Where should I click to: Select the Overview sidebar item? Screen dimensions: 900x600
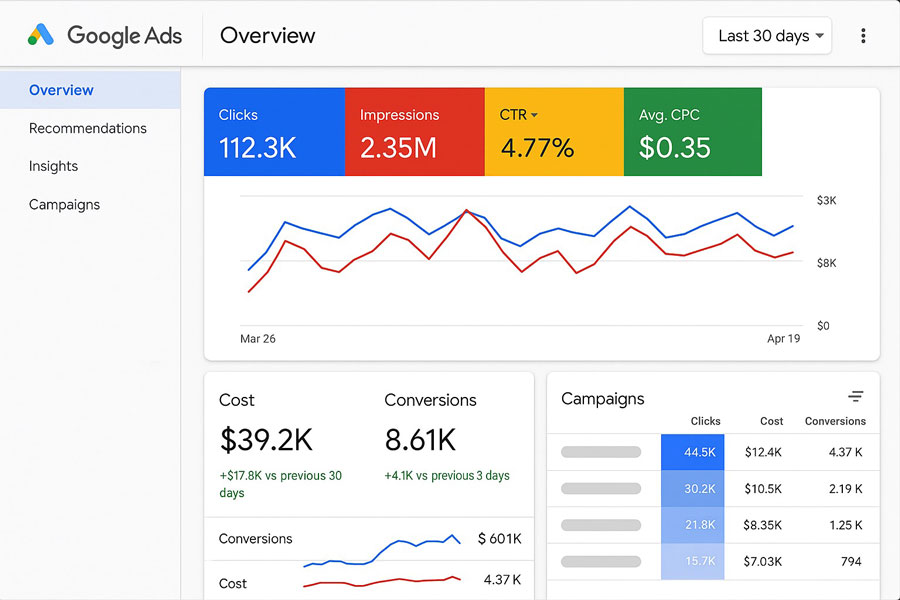[61, 90]
